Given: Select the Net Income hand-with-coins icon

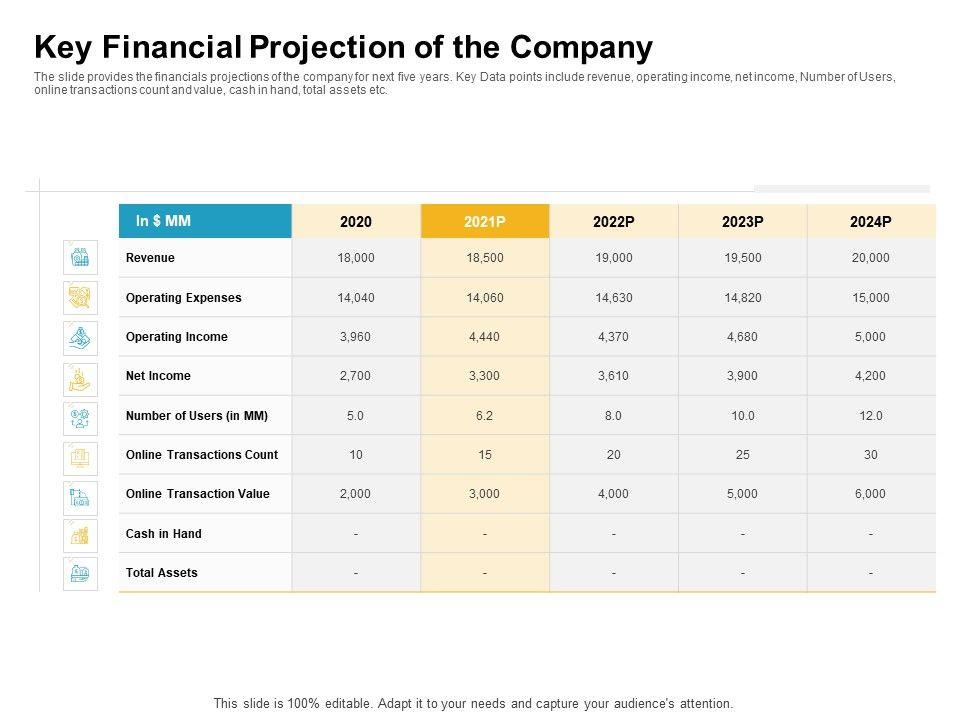Looking at the screenshot, I should [80, 376].
